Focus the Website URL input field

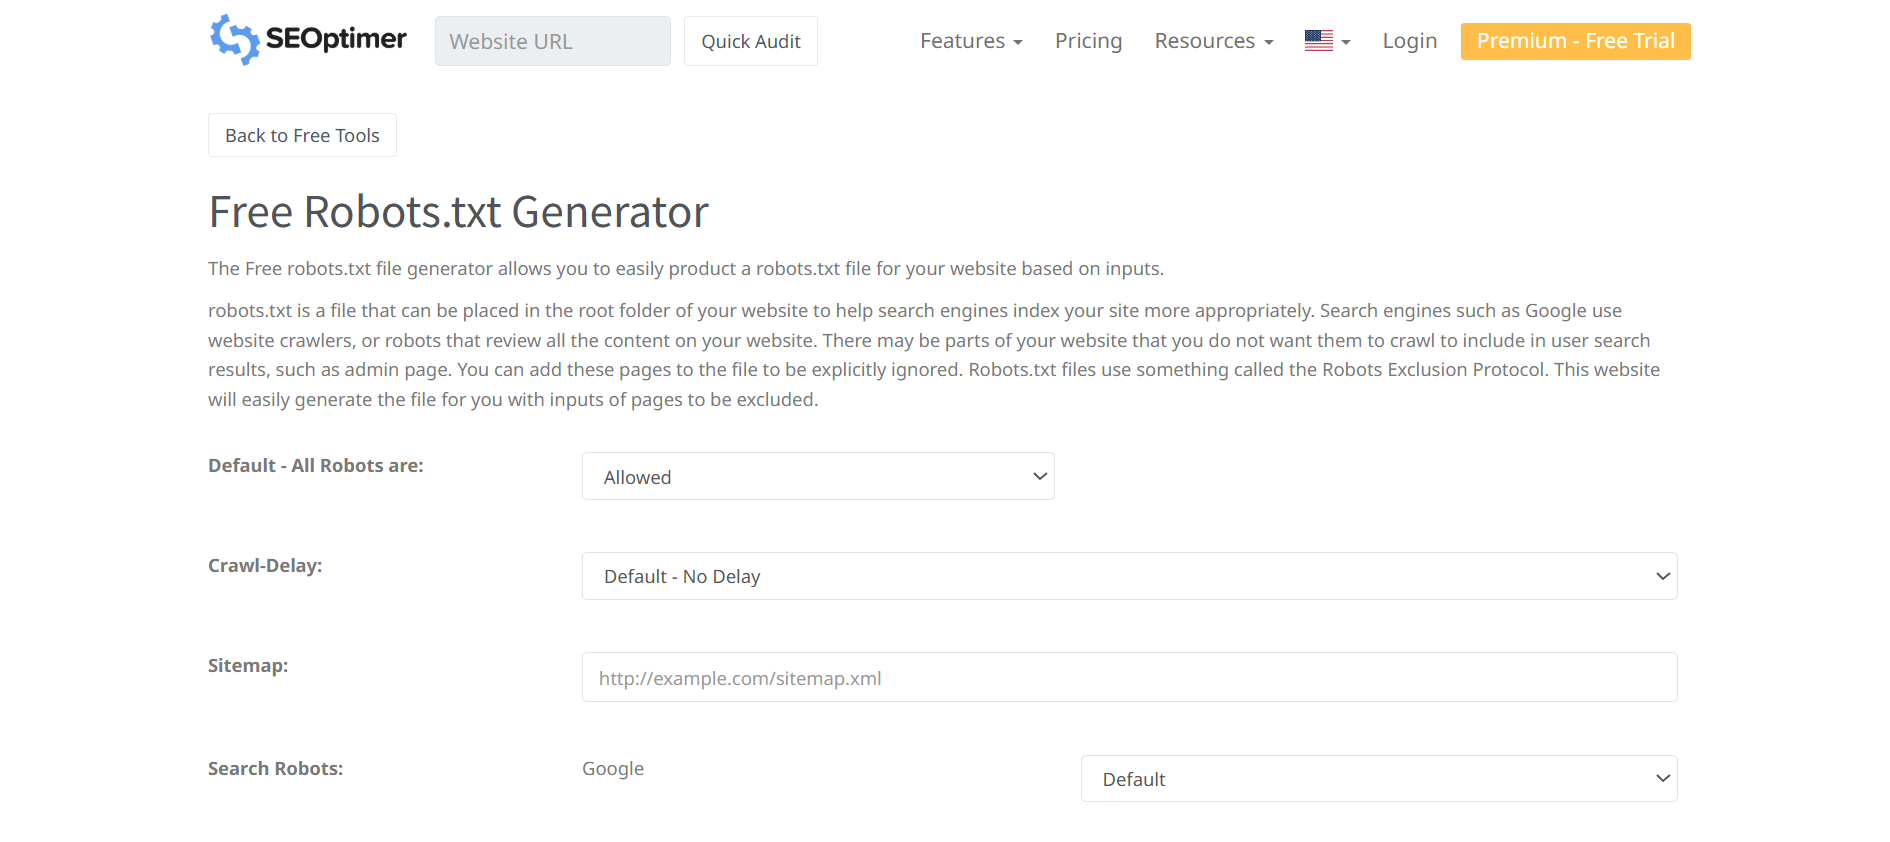(552, 41)
